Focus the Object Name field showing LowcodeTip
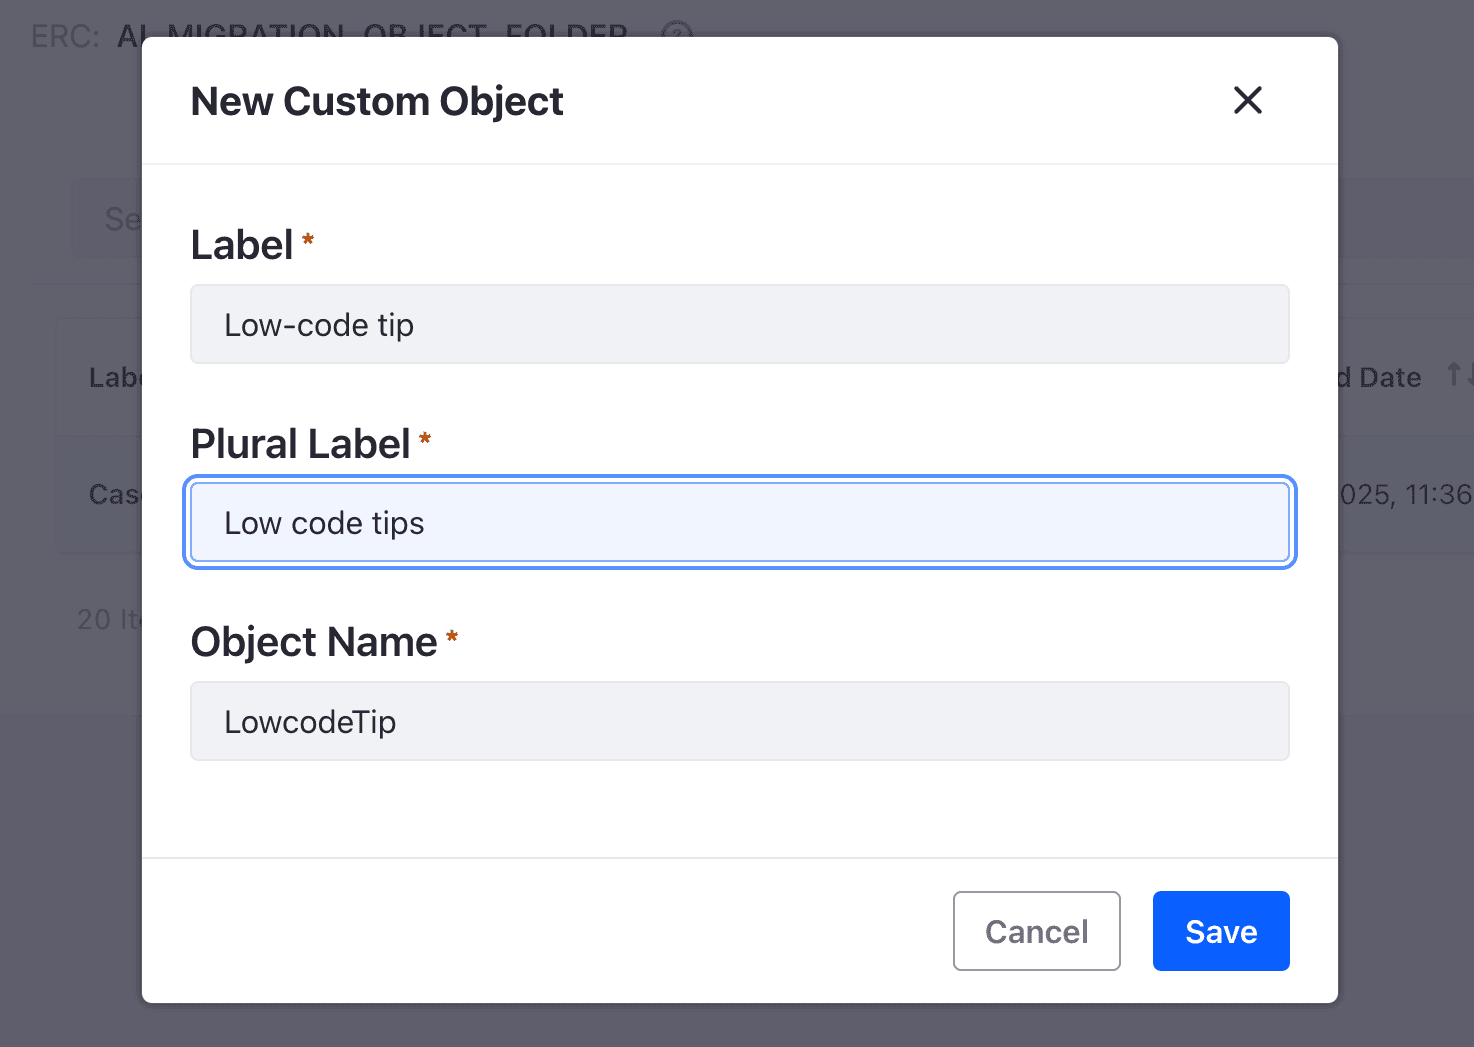1474x1047 pixels. pyautogui.click(x=739, y=721)
